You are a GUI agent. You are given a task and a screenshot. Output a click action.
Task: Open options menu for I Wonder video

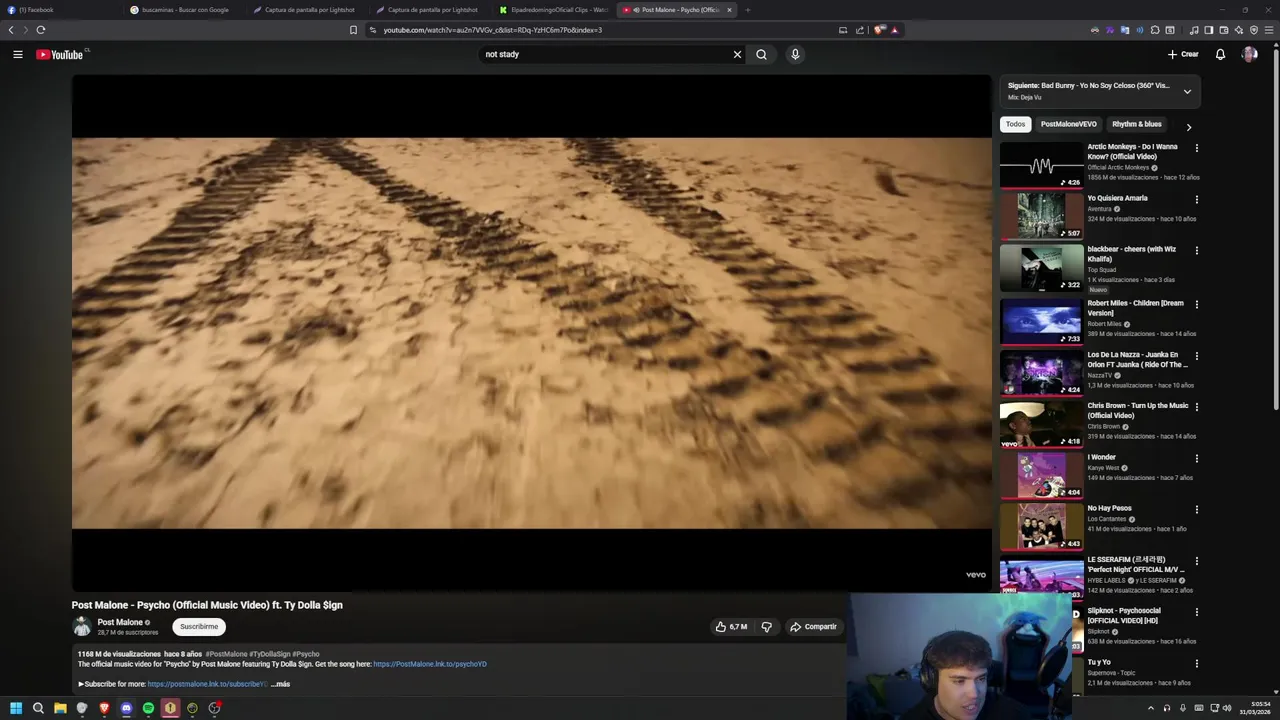(1196, 458)
